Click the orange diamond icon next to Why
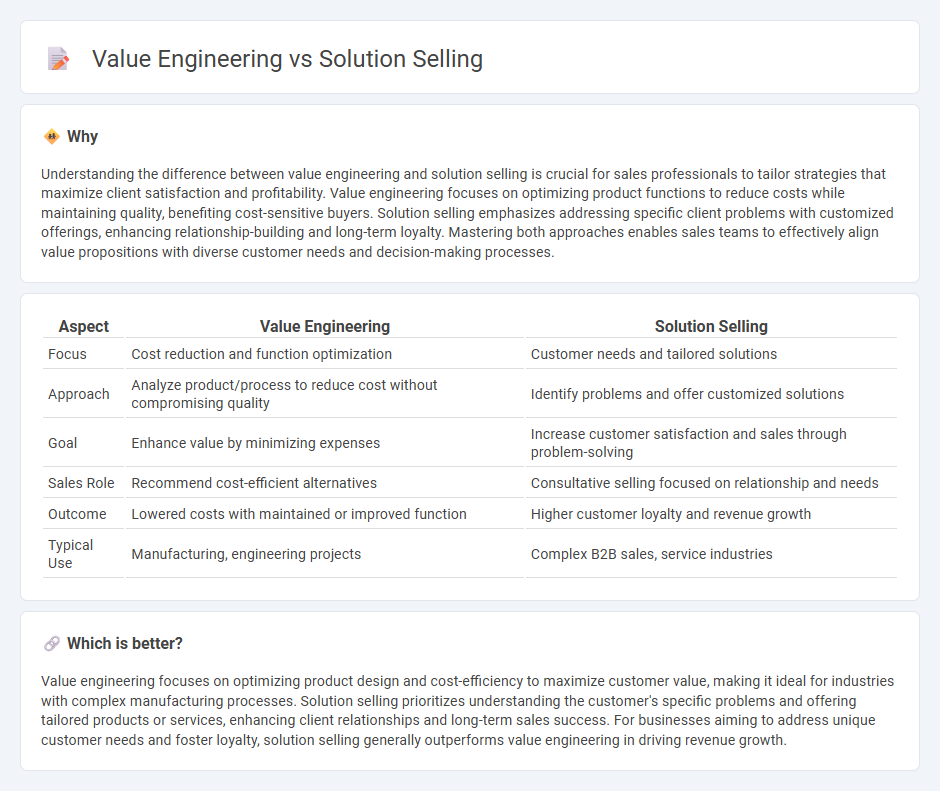This screenshot has width=940, height=791. pyautogui.click(x=52, y=137)
